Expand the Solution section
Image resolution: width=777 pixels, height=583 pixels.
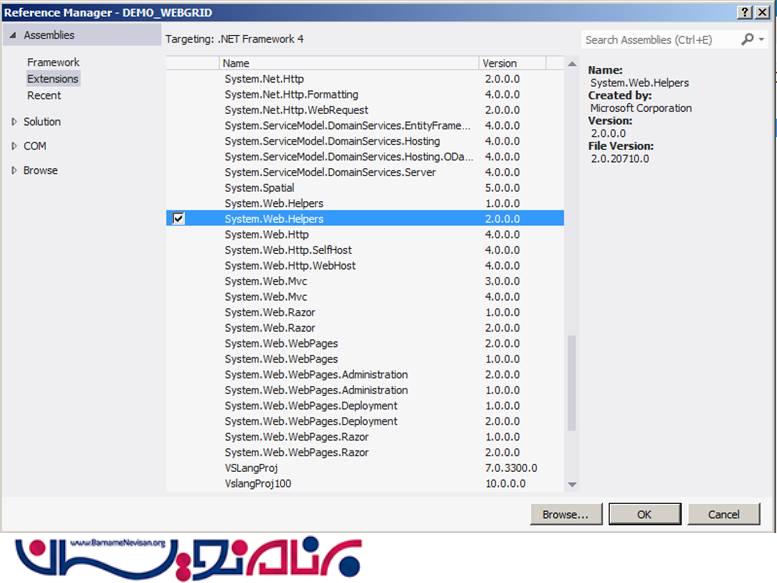pos(14,122)
